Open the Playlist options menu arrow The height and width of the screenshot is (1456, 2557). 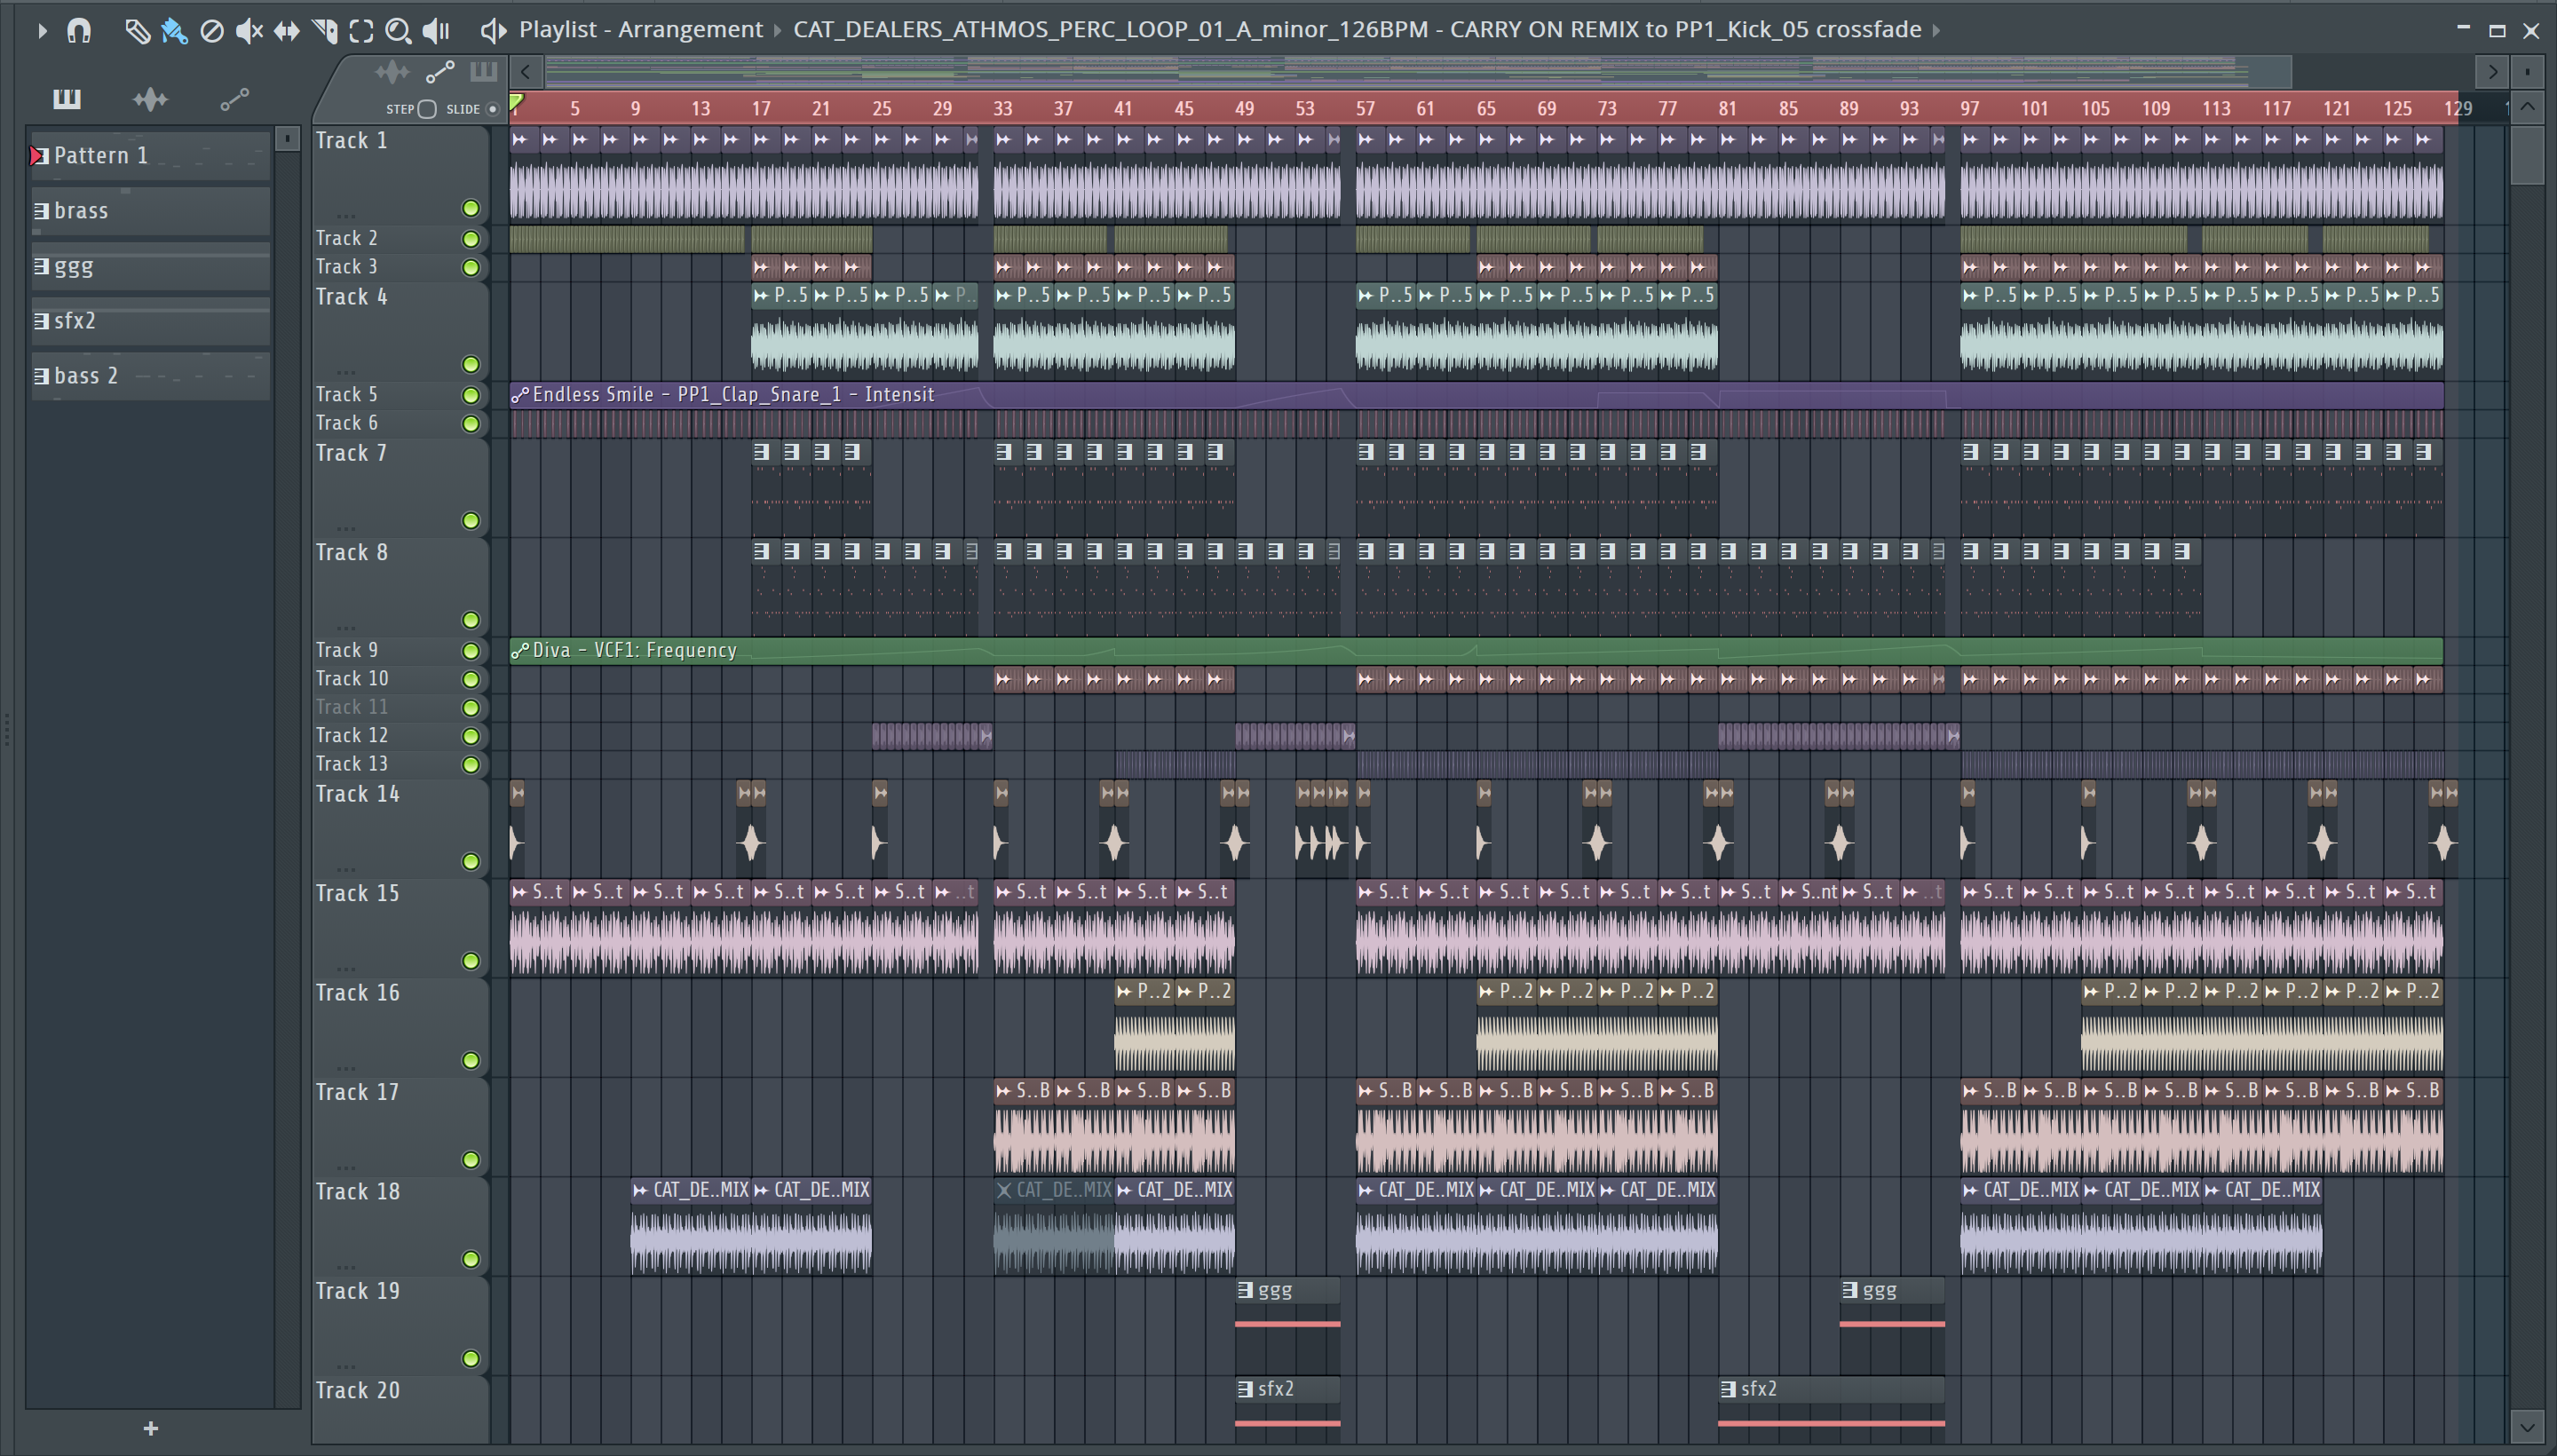click(x=41, y=31)
